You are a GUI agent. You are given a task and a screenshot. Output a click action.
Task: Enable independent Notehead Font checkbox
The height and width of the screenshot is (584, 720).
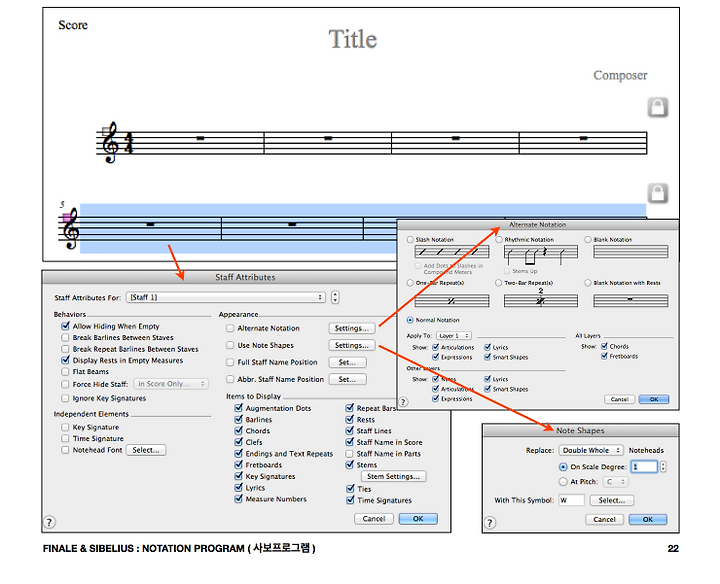click(65, 450)
